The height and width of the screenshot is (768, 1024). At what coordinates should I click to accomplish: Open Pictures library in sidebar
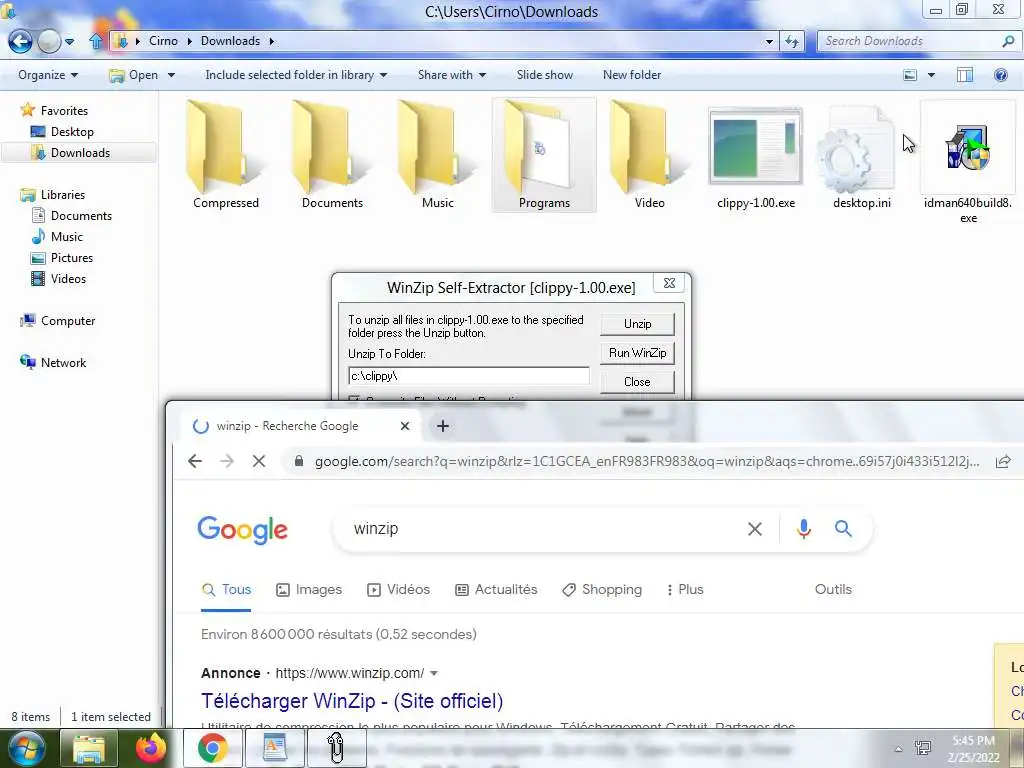72,257
